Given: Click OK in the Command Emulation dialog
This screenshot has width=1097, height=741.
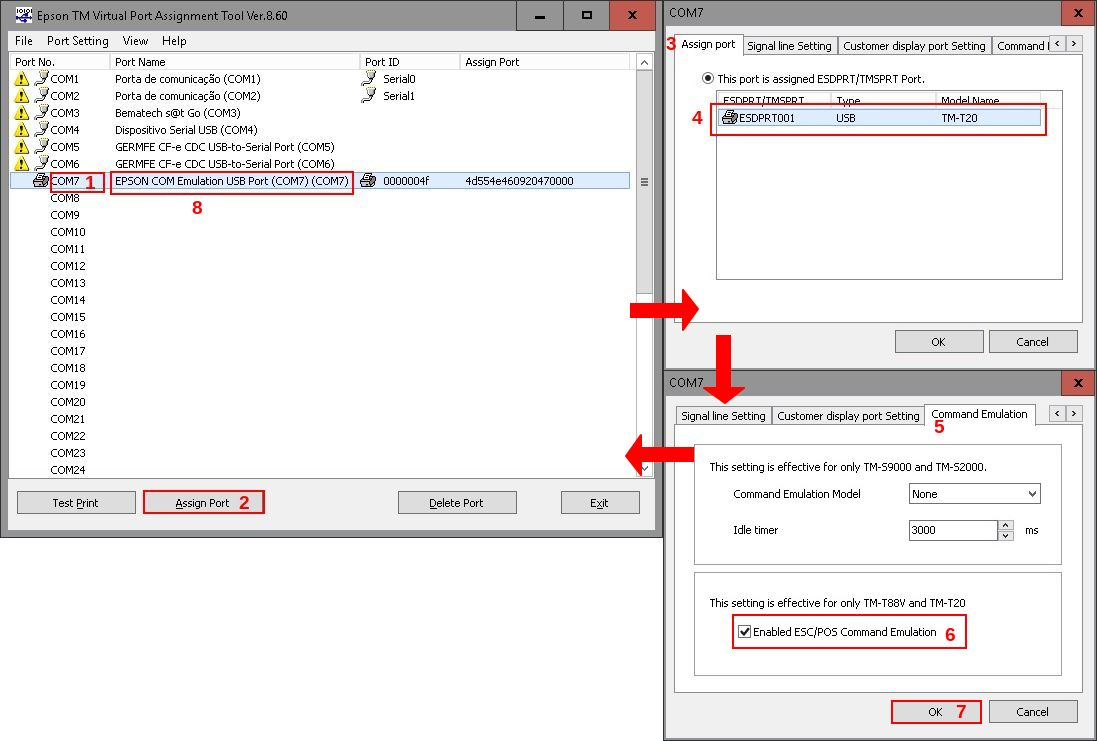Looking at the screenshot, I should [x=935, y=712].
